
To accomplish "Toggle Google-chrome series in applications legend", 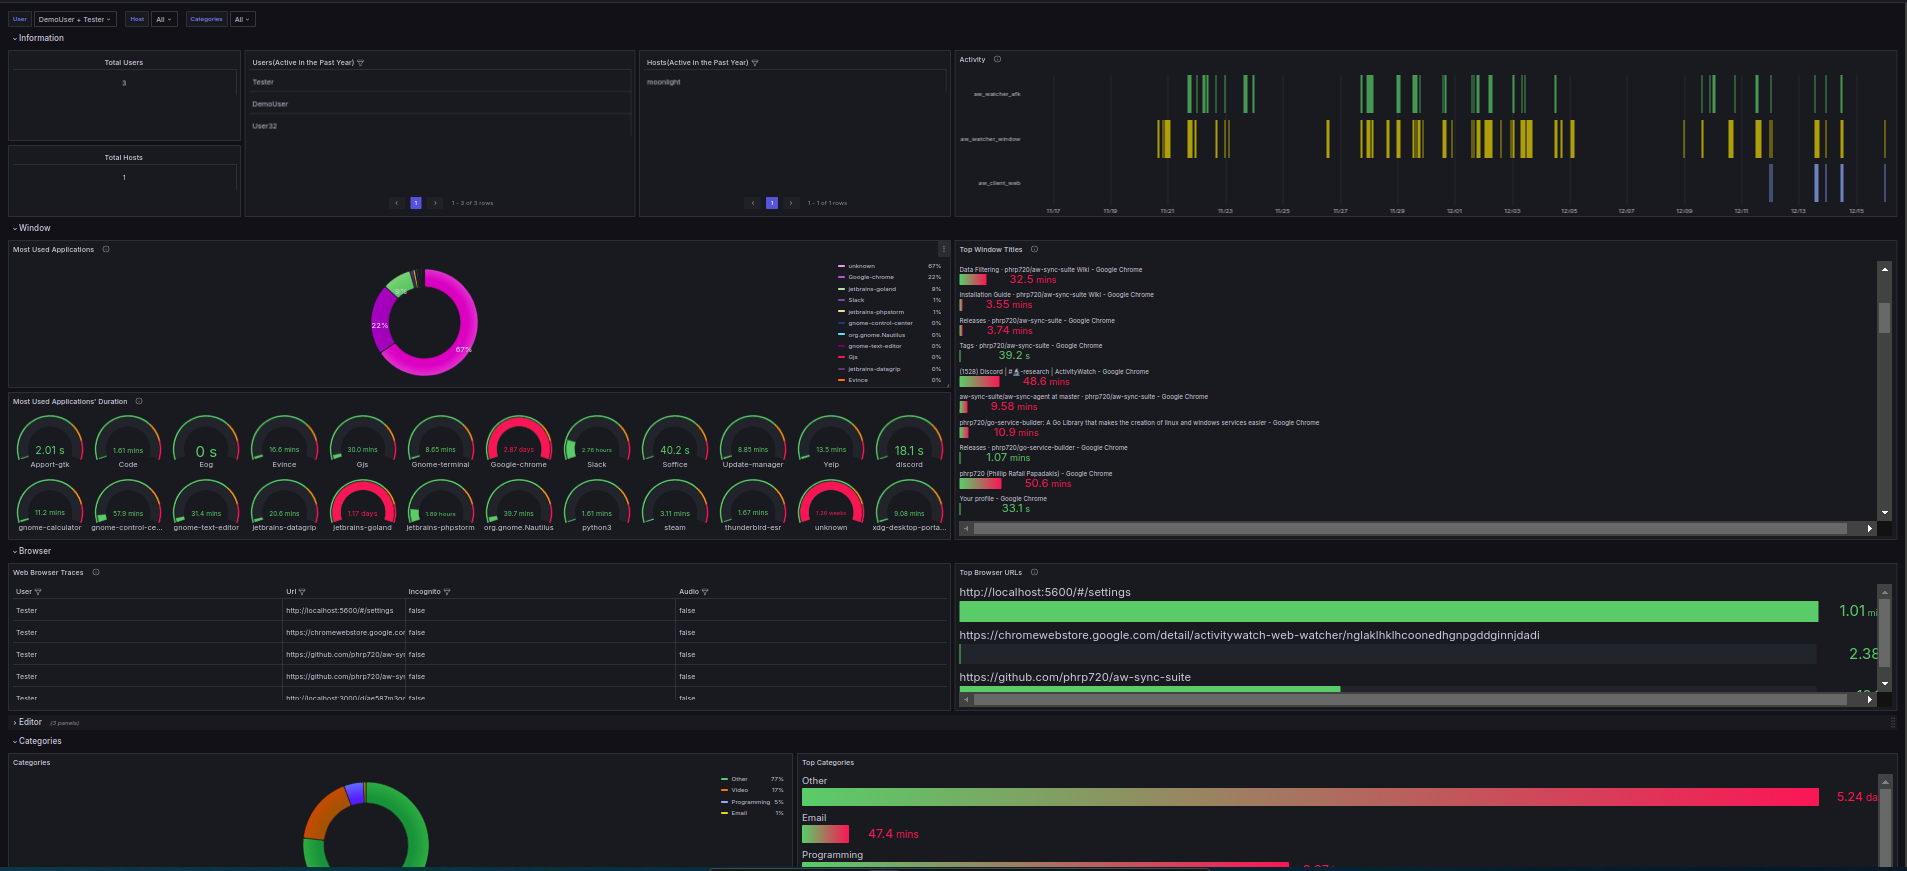I will click(870, 277).
